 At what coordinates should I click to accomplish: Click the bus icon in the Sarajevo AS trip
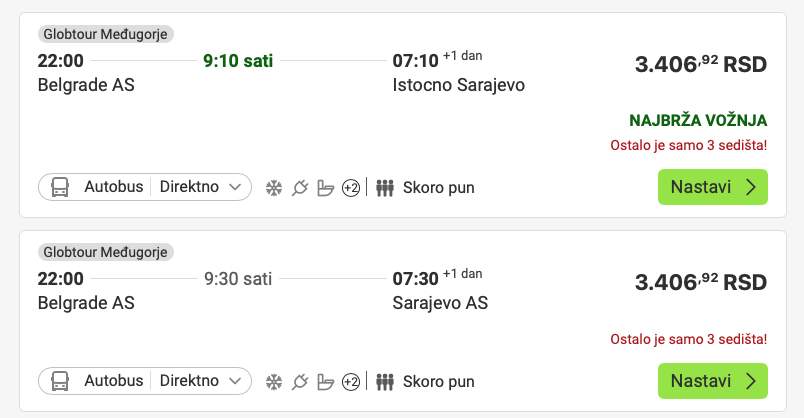pos(61,381)
